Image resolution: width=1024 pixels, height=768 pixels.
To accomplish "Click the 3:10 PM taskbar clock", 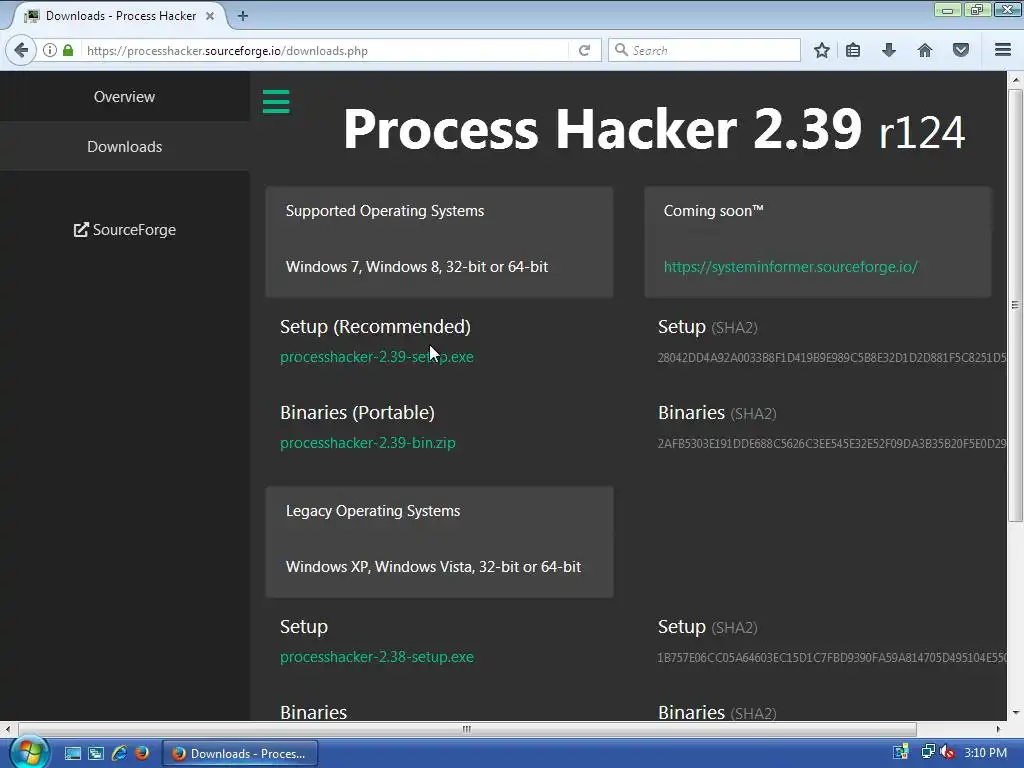I will pos(985,752).
